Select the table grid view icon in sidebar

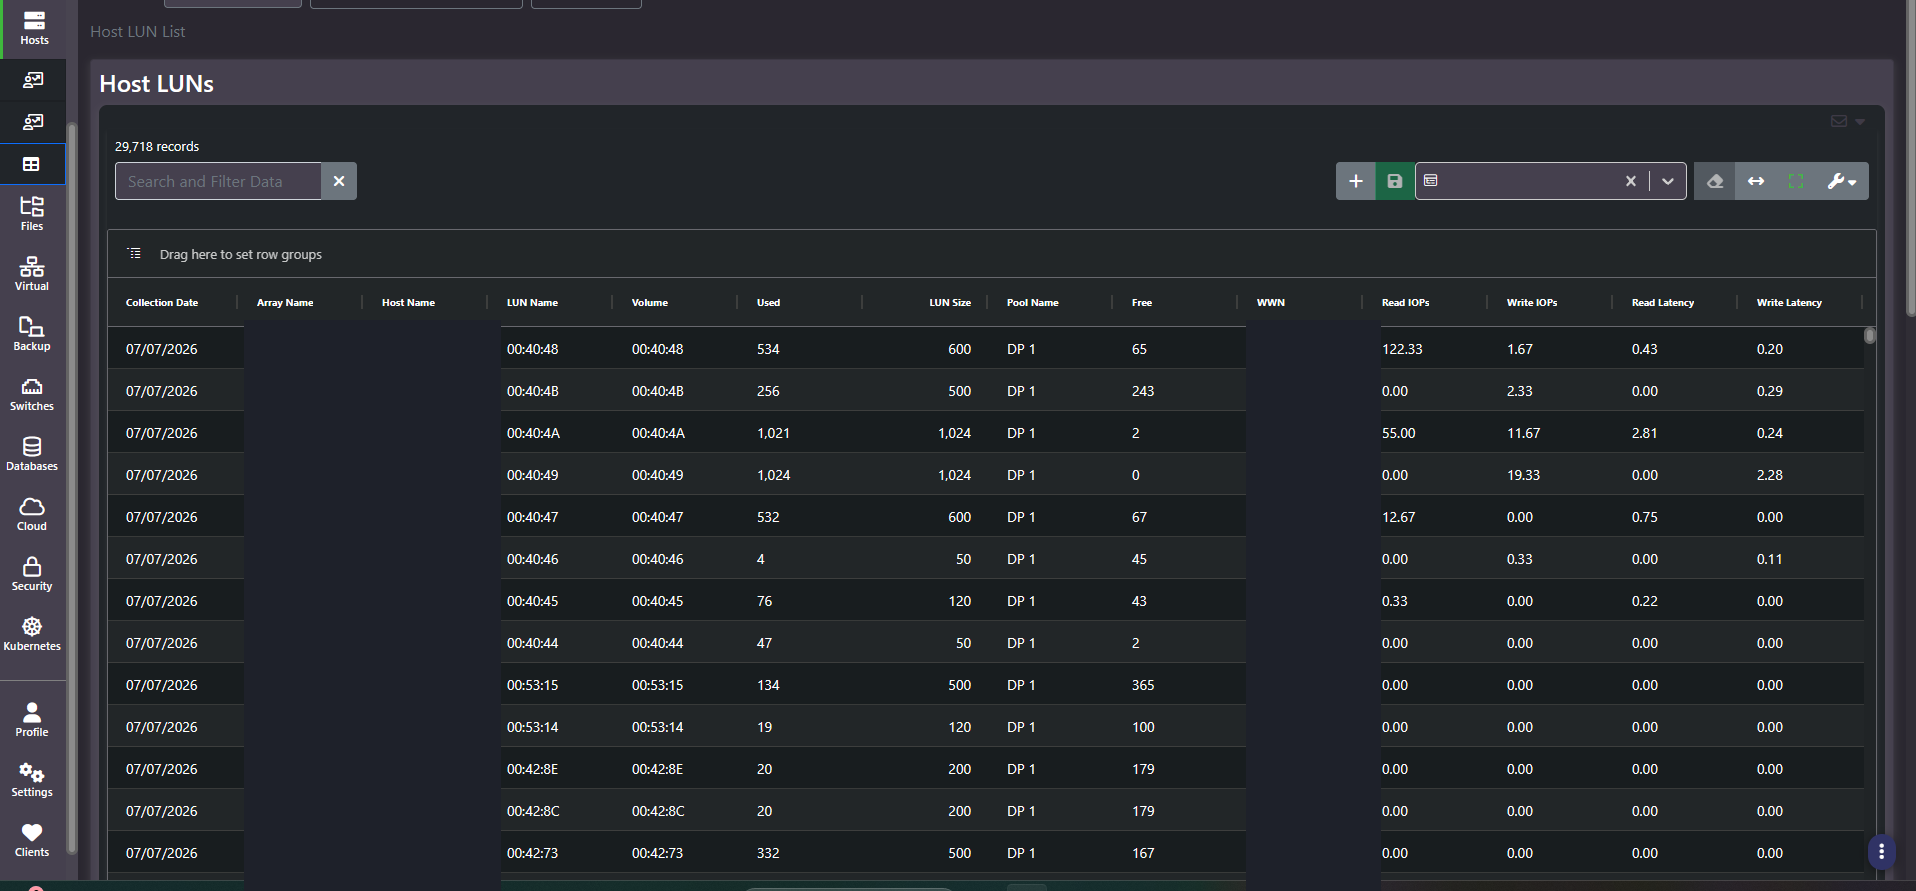coord(32,164)
